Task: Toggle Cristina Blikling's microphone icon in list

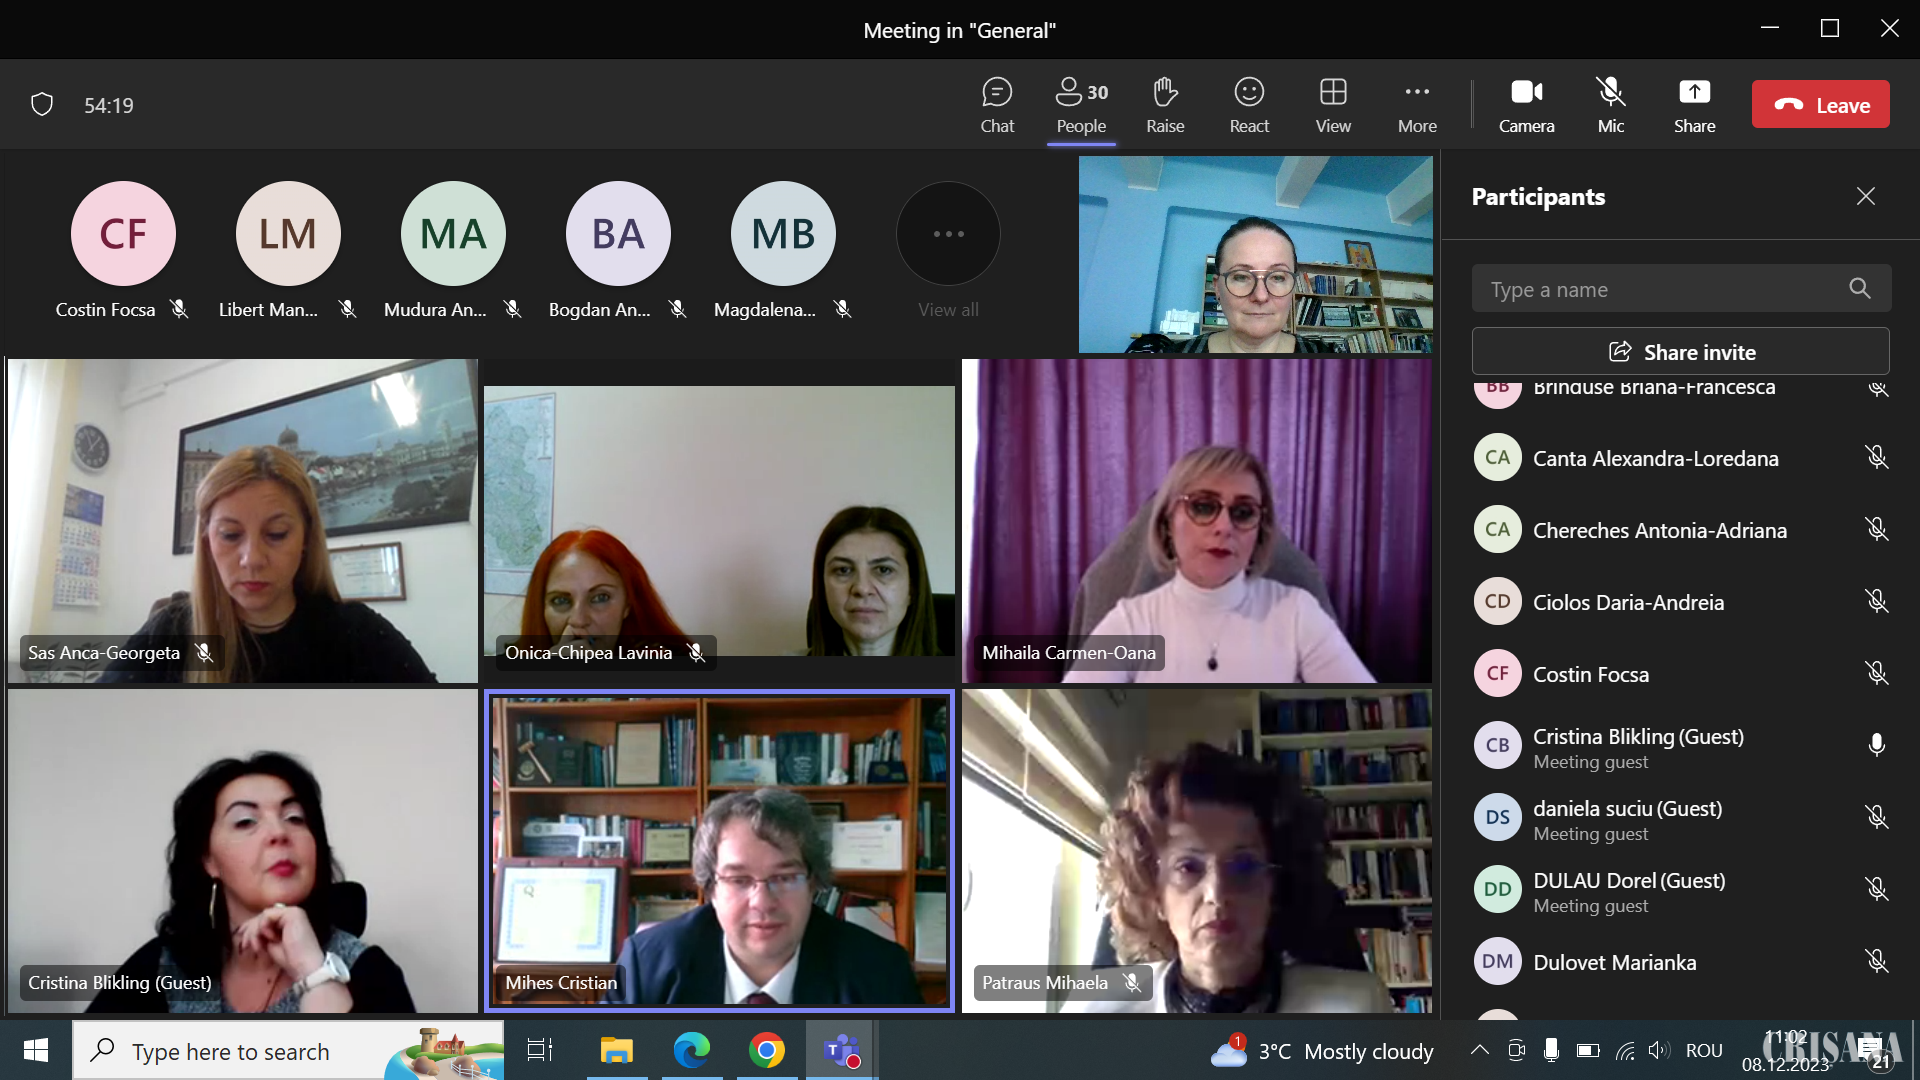Action: (x=1877, y=745)
